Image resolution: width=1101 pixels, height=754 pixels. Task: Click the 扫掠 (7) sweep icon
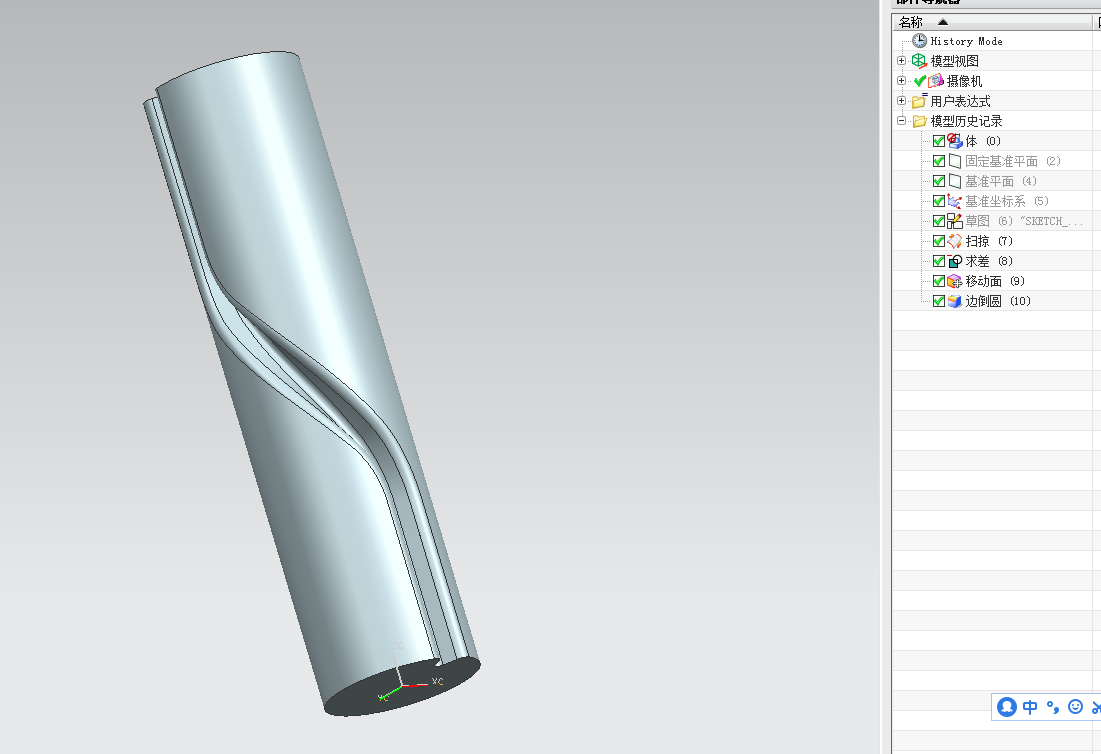pos(954,241)
